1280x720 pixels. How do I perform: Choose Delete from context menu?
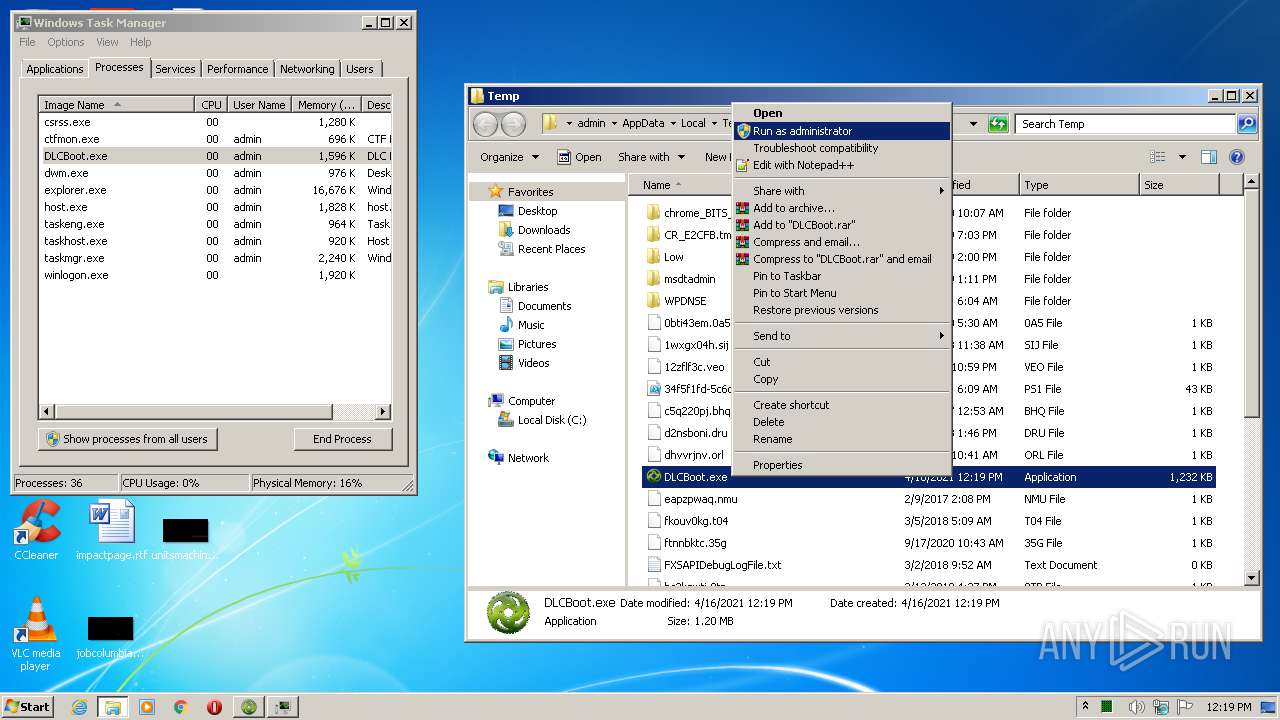[x=841, y=422]
